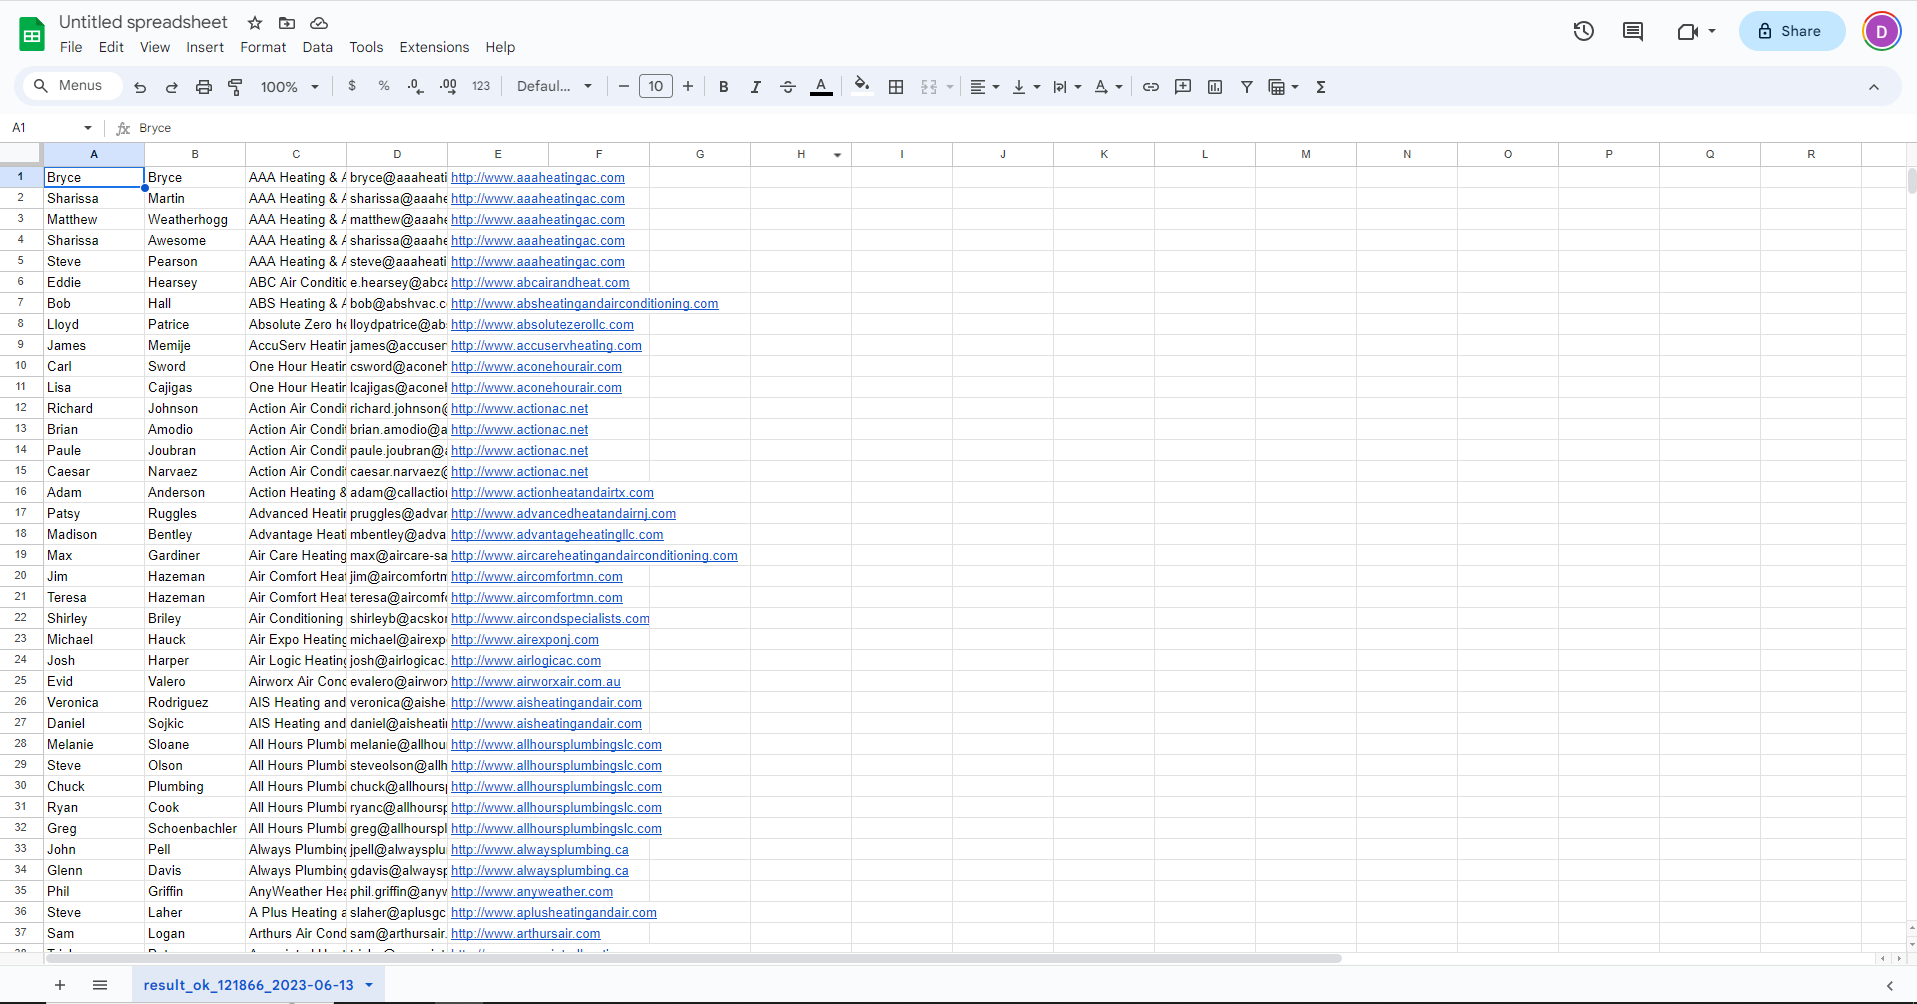Select the Paint format tool
The width and height of the screenshot is (1917, 1004).
(x=236, y=87)
